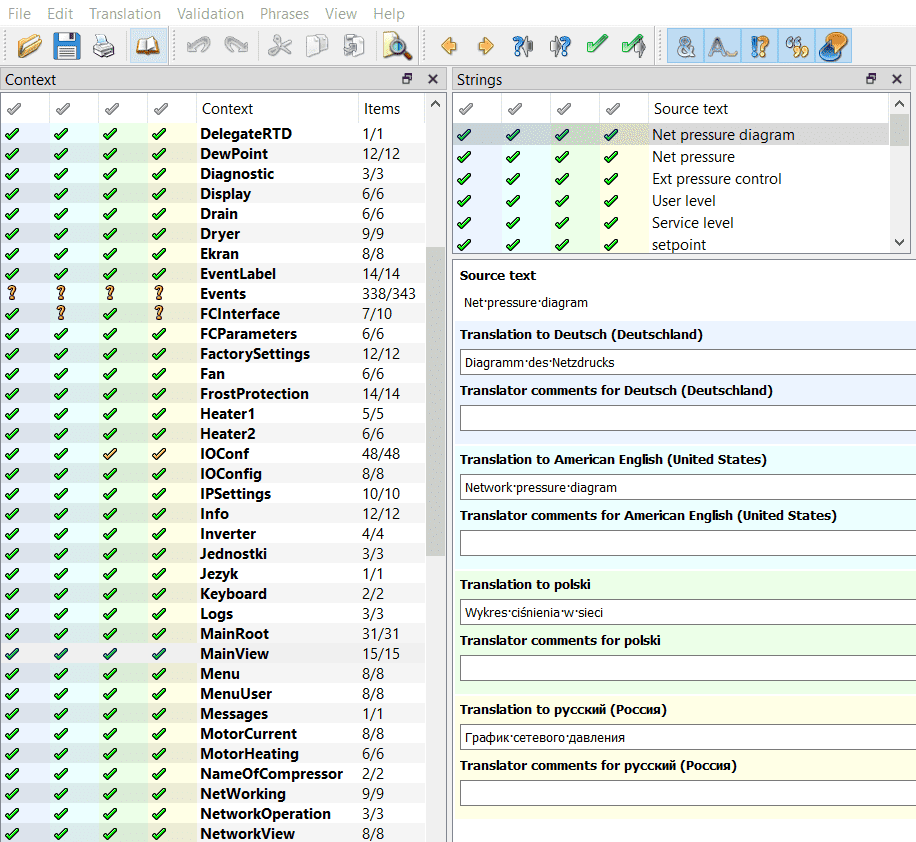This screenshot has height=842, width=916.
Task: Open Find with the magnifier icon
Action: point(397,46)
